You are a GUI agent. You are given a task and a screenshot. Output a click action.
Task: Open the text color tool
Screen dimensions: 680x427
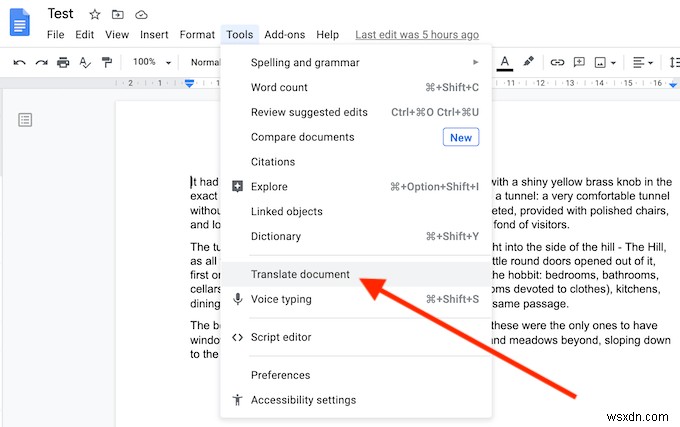tap(505, 63)
